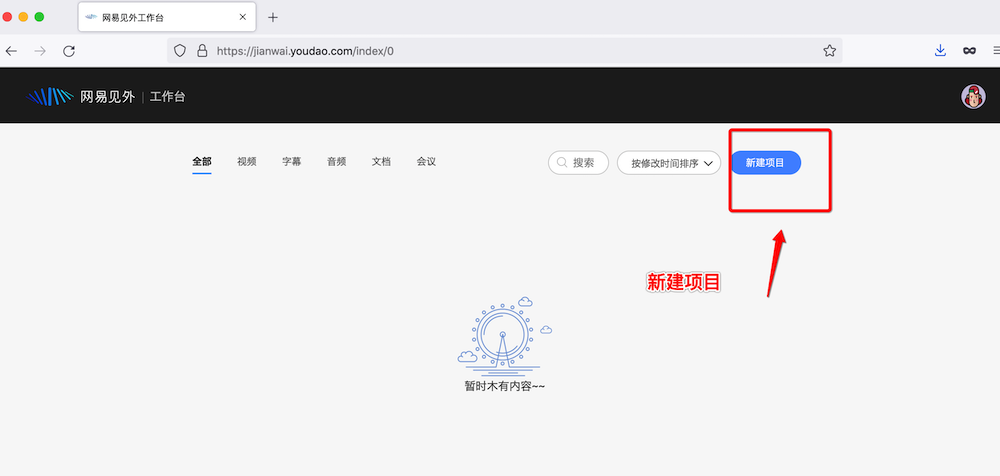Reload the current page
The width and height of the screenshot is (1000, 476).
coord(69,50)
